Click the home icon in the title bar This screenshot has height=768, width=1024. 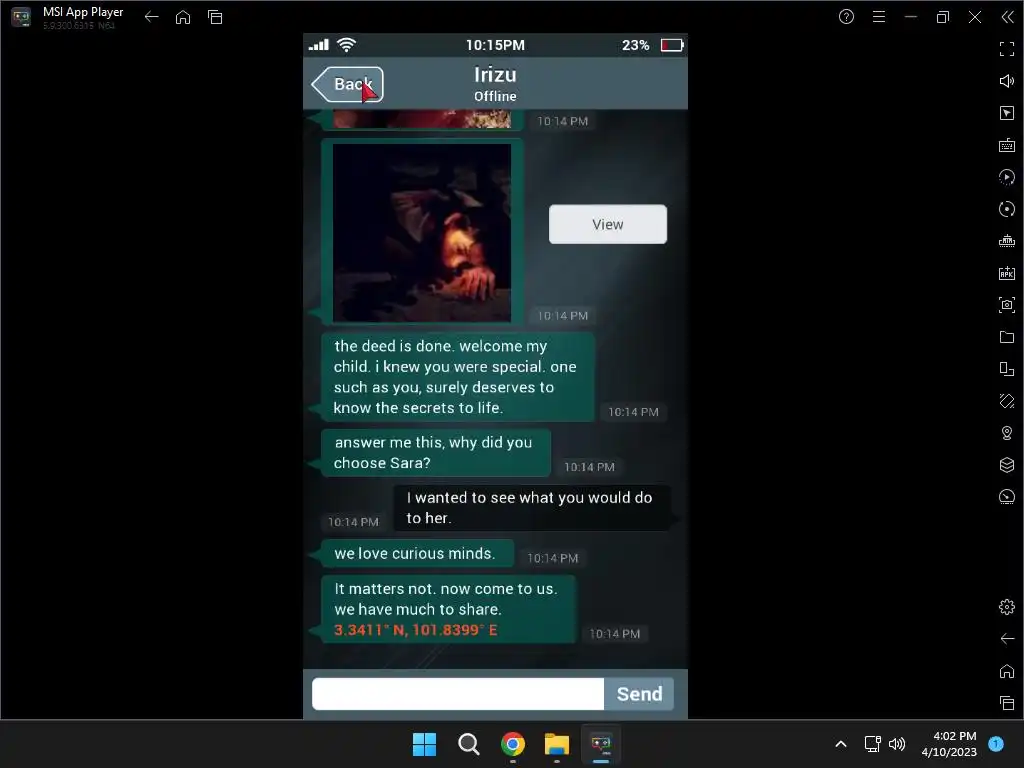tap(183, 17)
